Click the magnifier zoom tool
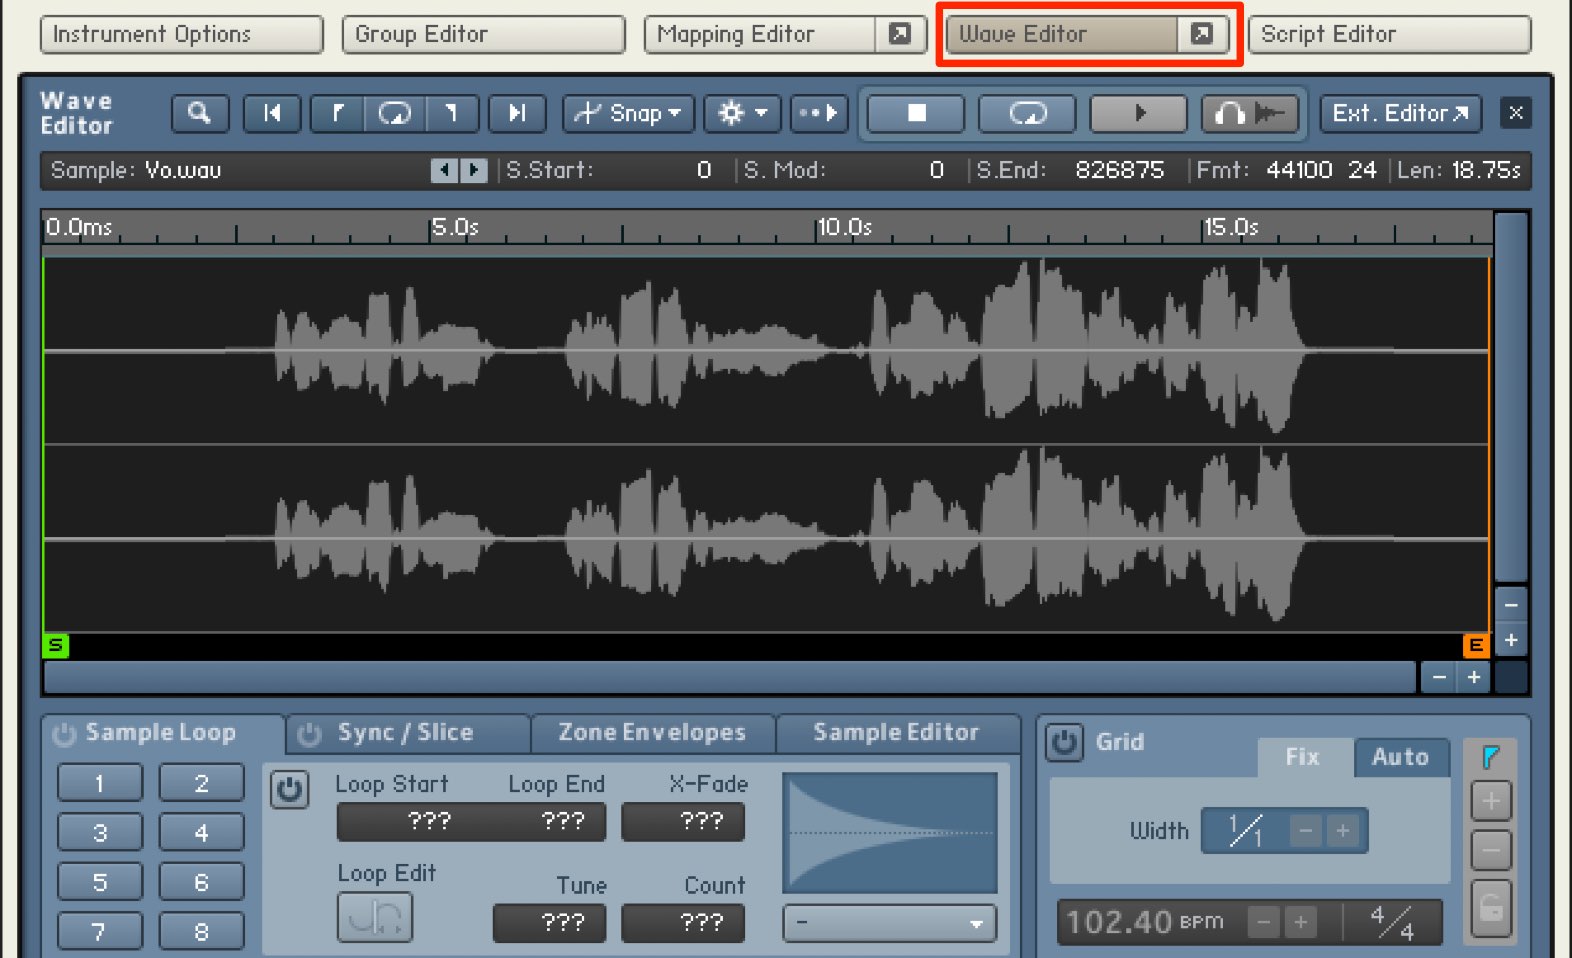This screenshot has height=958, width=1572. [x=200, y=113]
